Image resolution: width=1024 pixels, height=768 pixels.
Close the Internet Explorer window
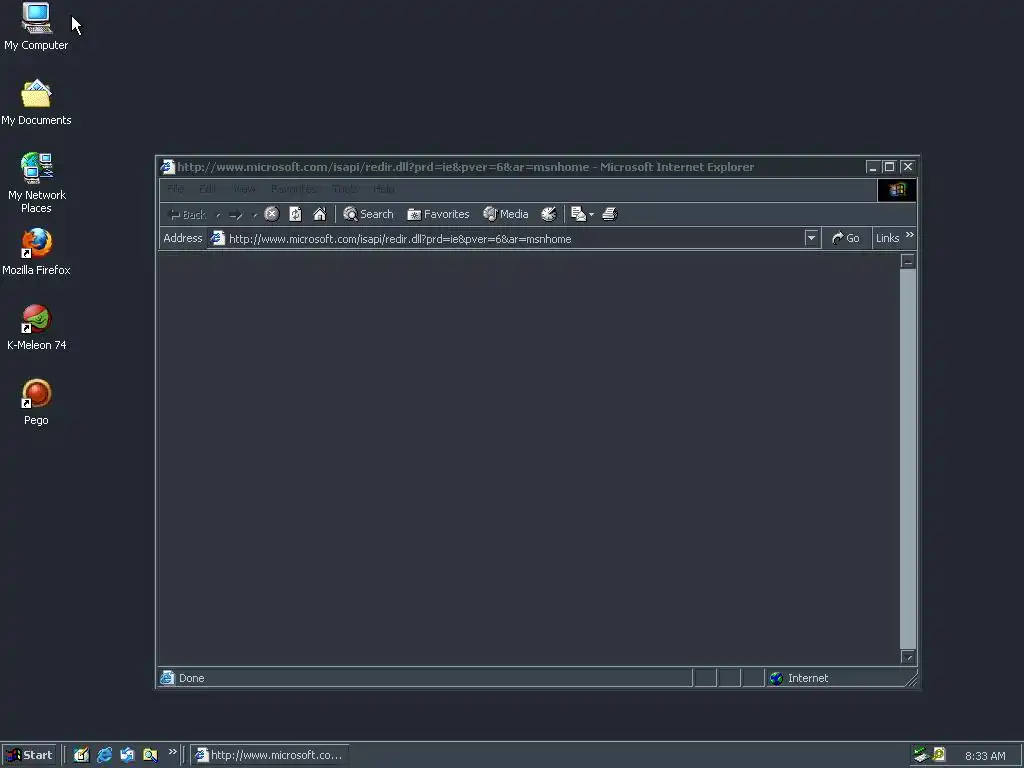pyautogui.click(x=908, y=167)
